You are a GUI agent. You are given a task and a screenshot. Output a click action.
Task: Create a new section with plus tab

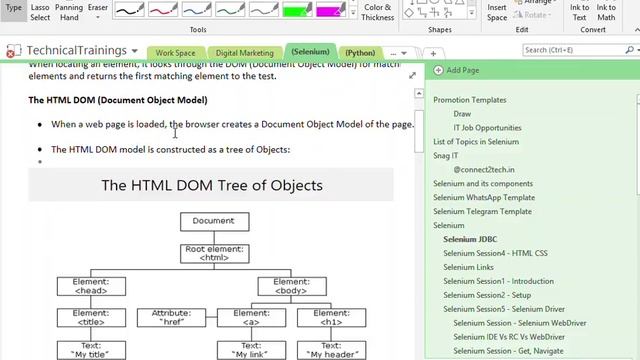433,53
